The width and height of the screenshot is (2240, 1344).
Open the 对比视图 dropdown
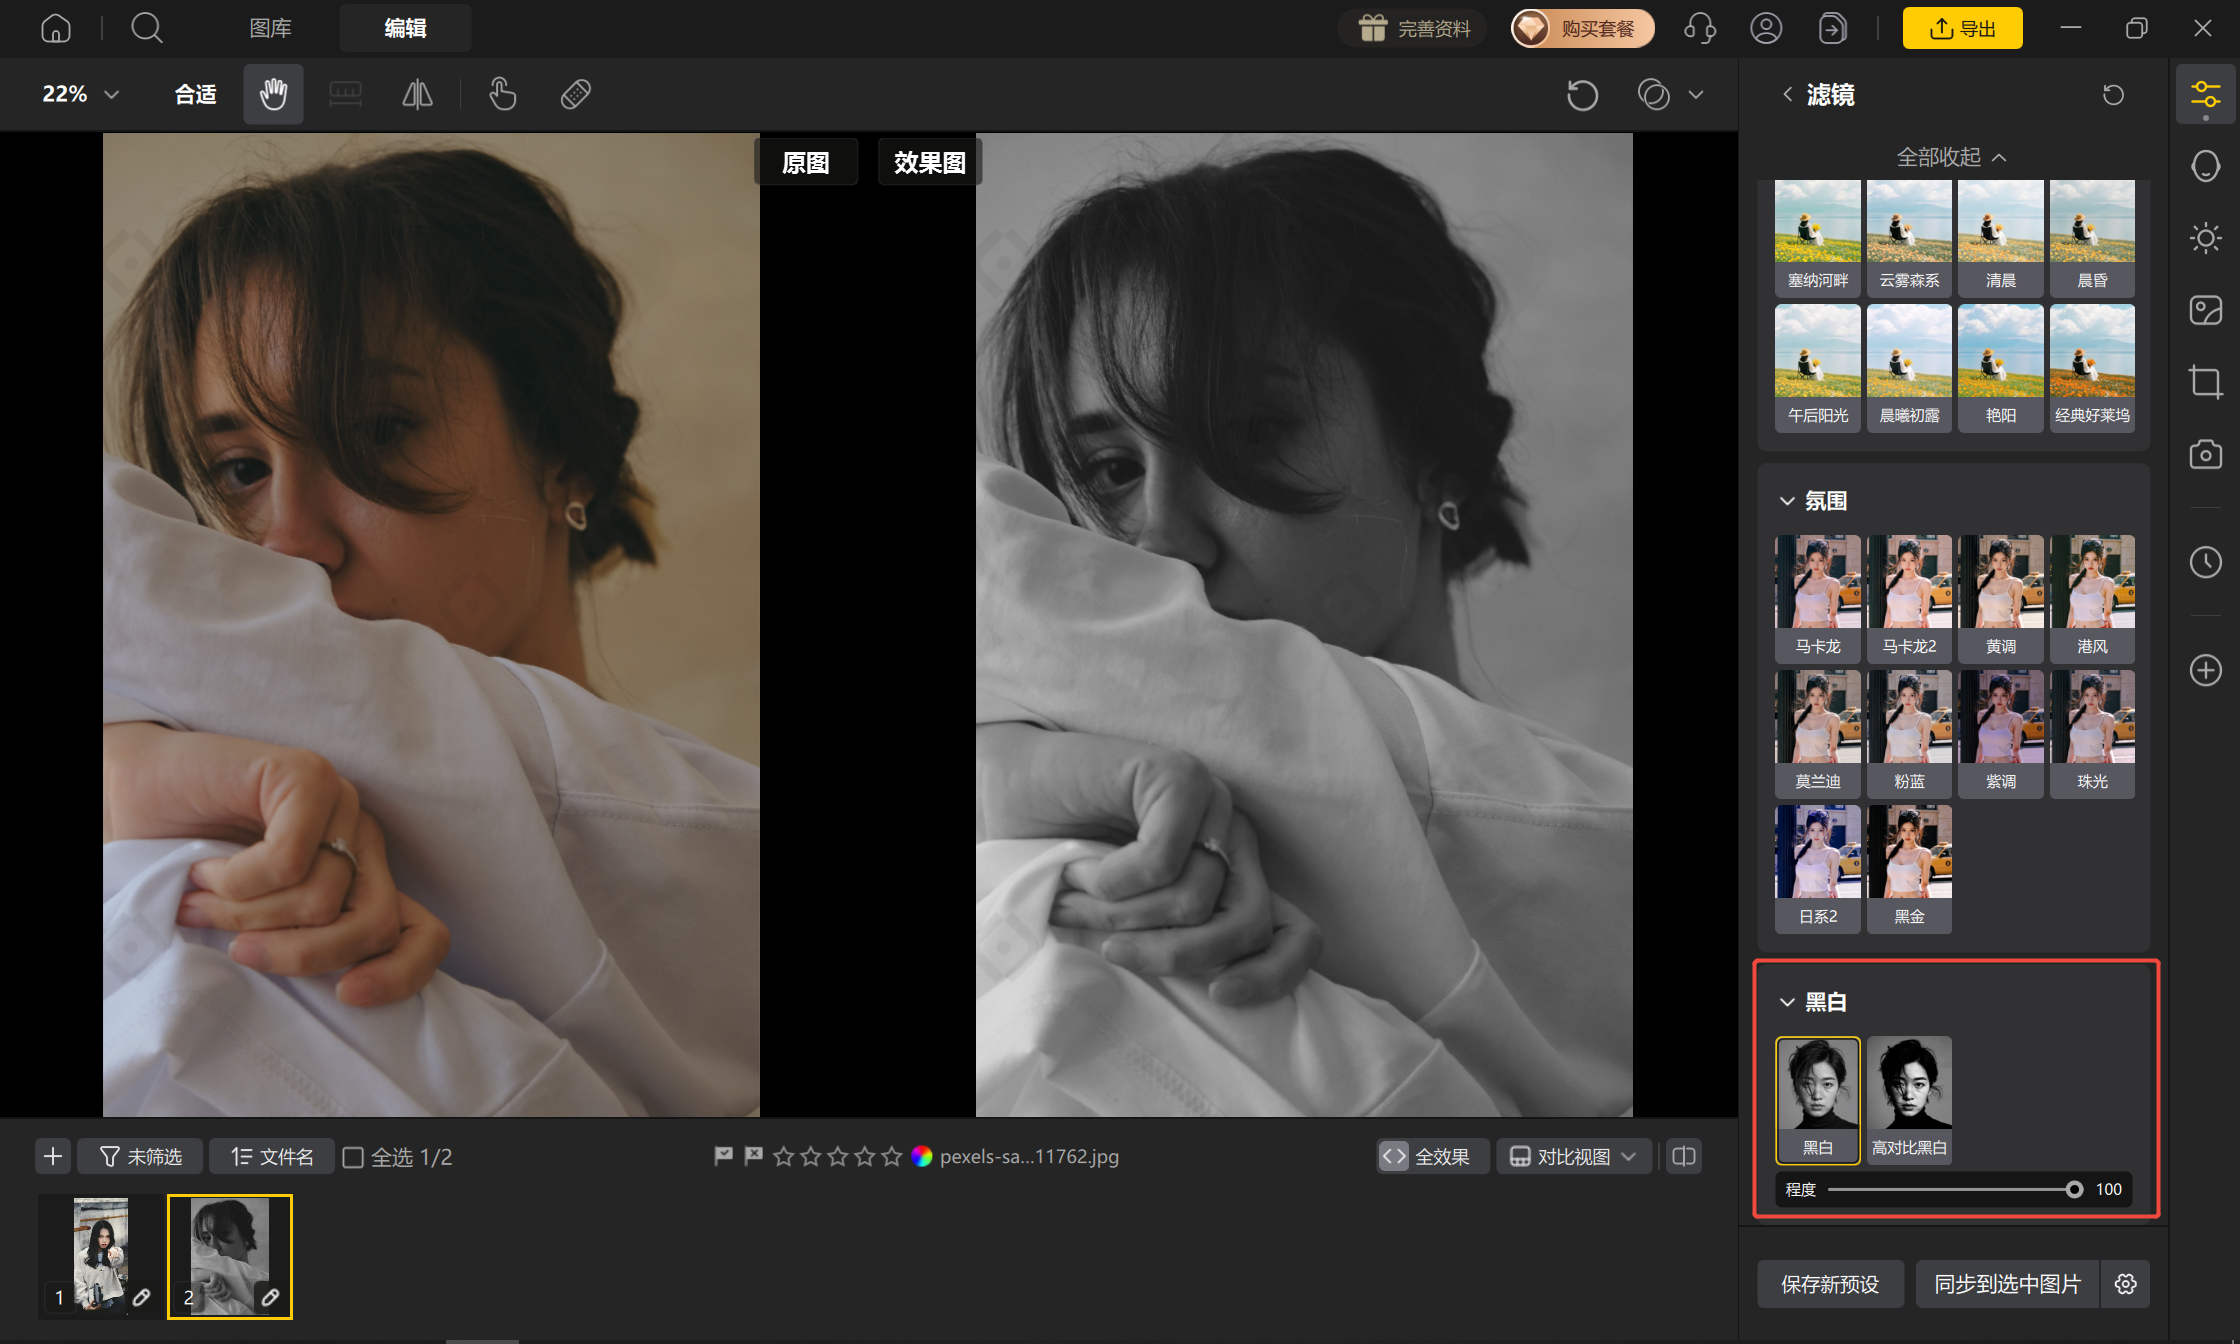[x=1574, y=1157]
